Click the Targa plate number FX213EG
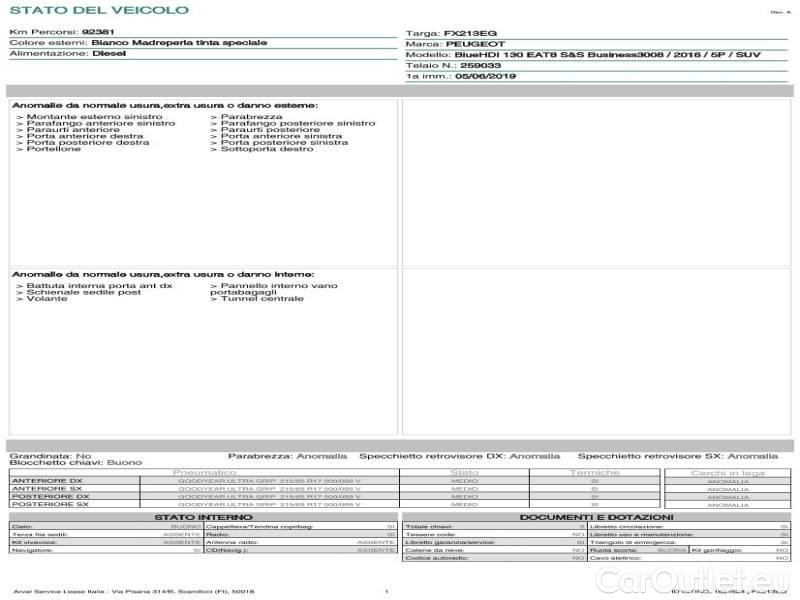Viewport: 800px width, 600px height. coord(470,34)
